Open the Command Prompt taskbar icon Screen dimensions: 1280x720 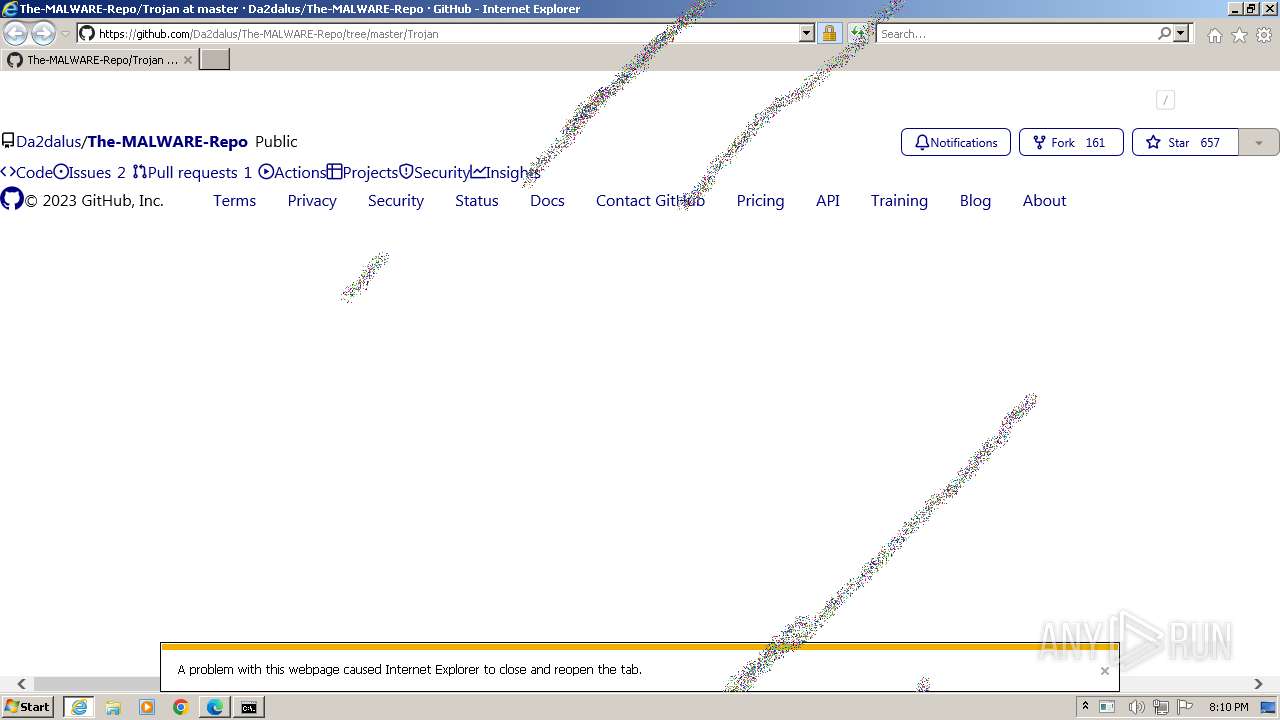249,707
